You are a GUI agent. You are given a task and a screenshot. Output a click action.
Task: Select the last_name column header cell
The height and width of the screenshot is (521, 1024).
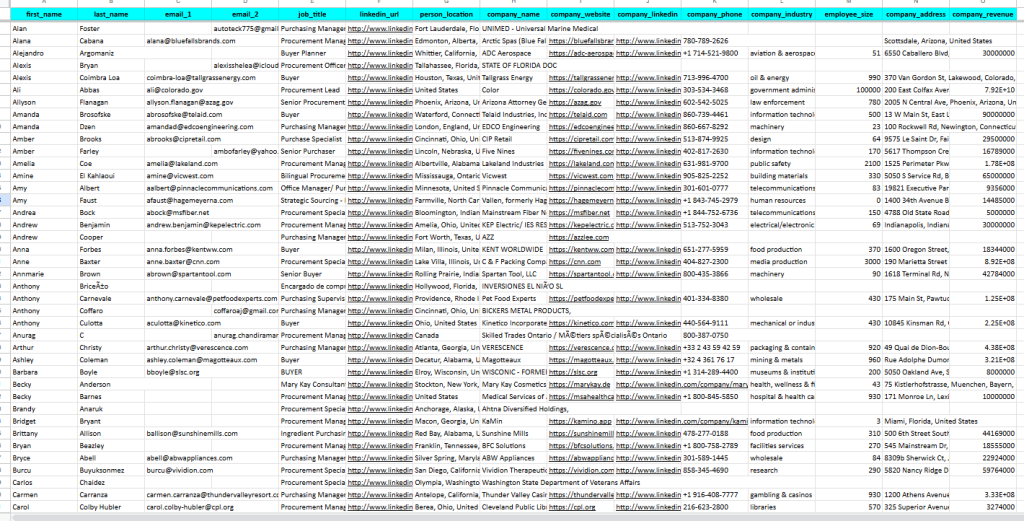110,14
